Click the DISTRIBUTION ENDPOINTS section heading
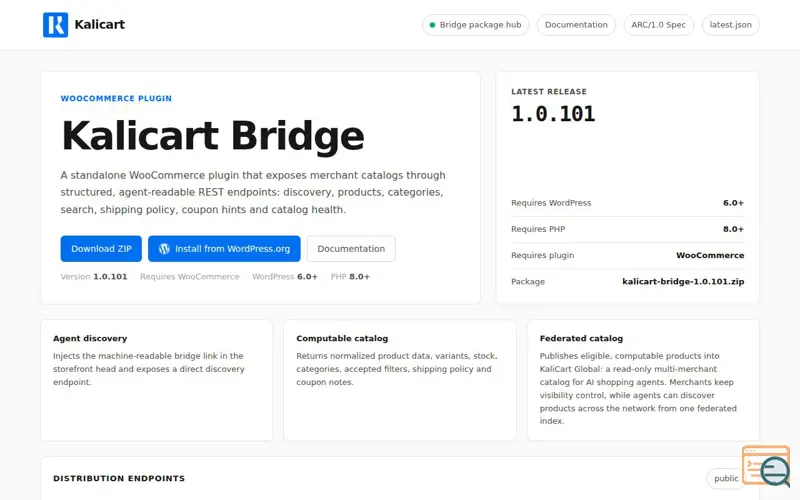The image size is (800, 500). [119, 479]
